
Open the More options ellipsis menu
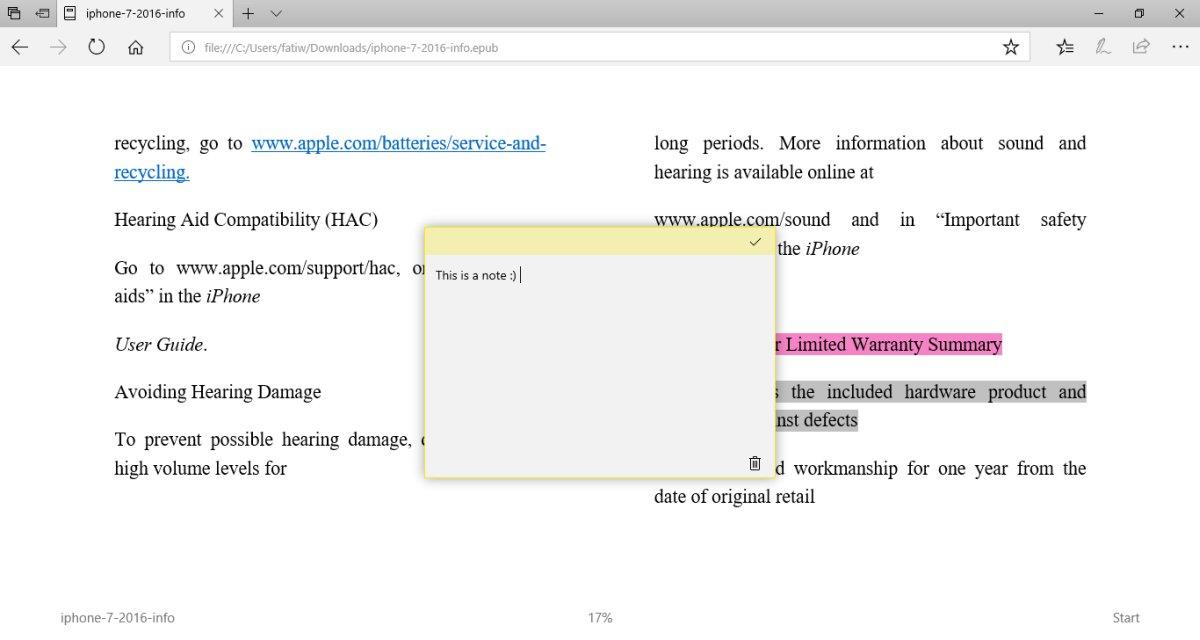(x=1178, y=47)
